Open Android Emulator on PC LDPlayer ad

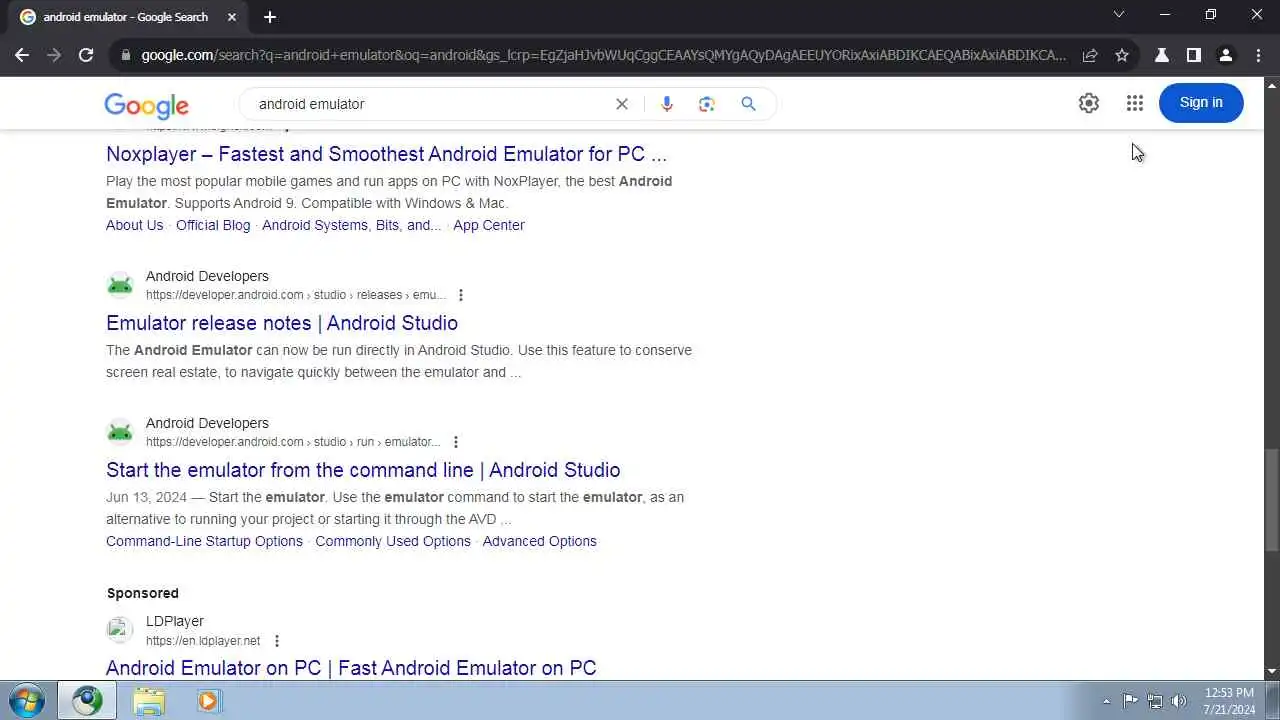pos(351,668)
